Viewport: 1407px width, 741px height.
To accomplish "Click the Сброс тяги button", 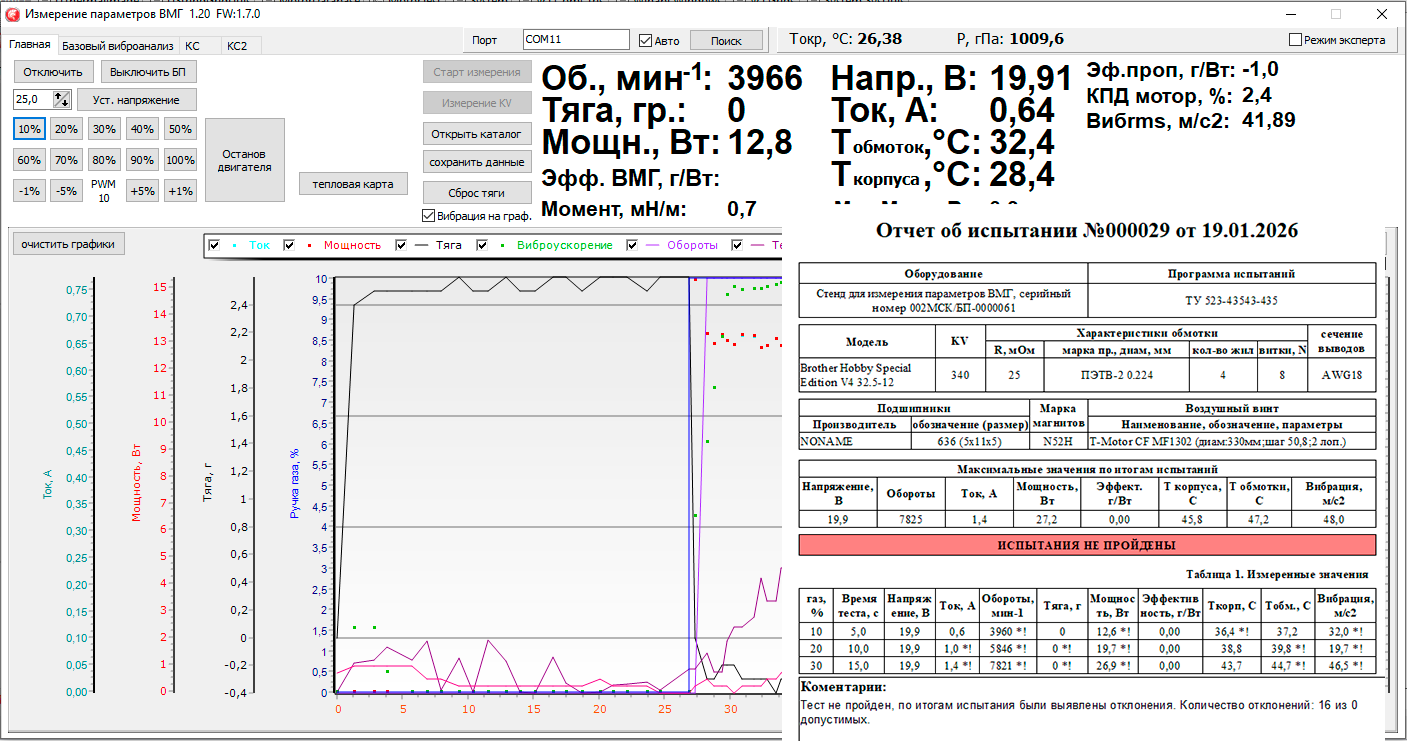I will [x=476, y=193].
